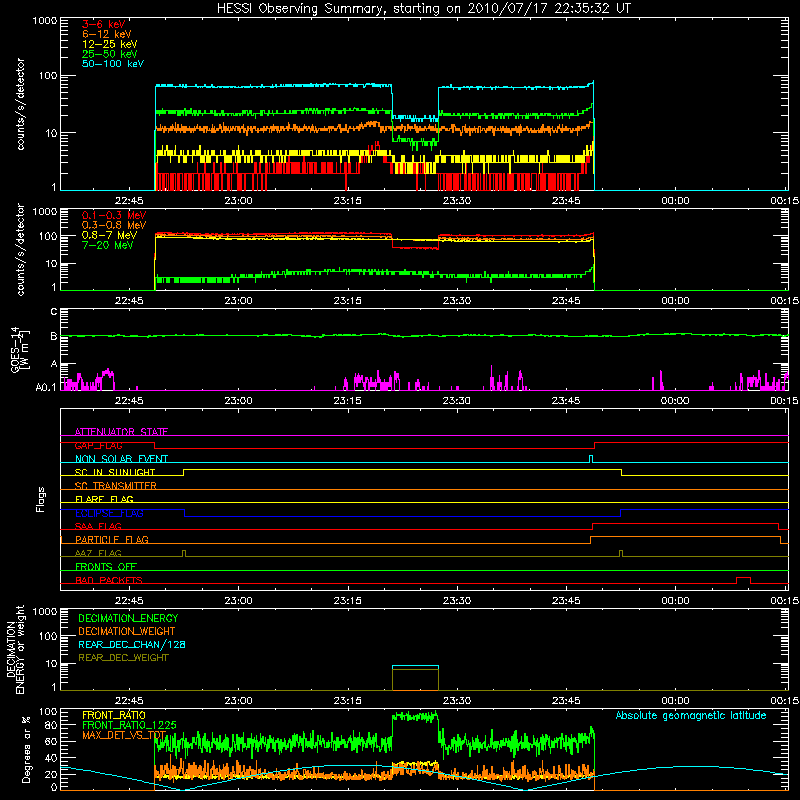This screenshot has height=800, width=800.
Task: Click the vertical Flags axis title
Action: (41, 499)
